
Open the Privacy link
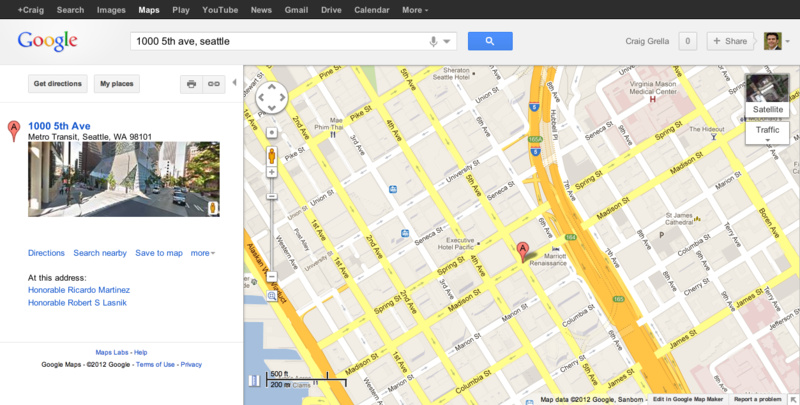point(191,365)
